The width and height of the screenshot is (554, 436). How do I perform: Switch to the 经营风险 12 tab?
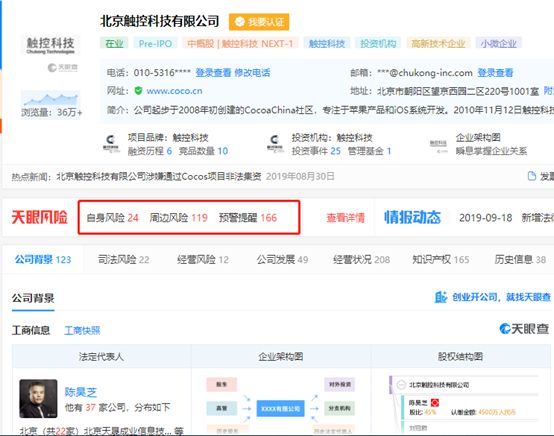203,259
